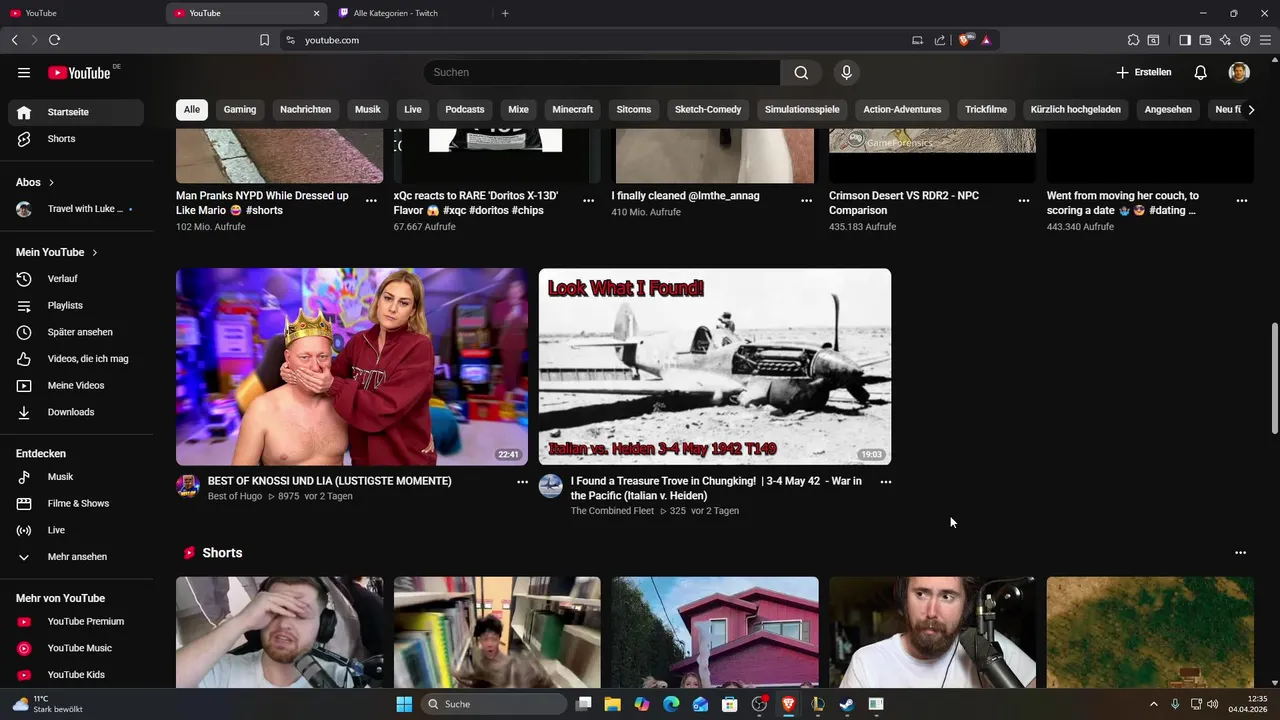
Task: Open the YouTube hamburger guide menu
Action: tap(24, 72)
